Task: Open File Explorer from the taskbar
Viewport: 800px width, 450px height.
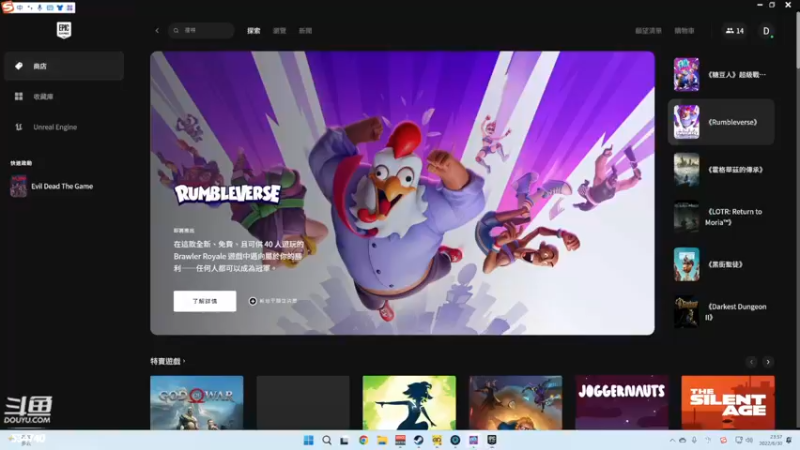Action: point(382,440)
